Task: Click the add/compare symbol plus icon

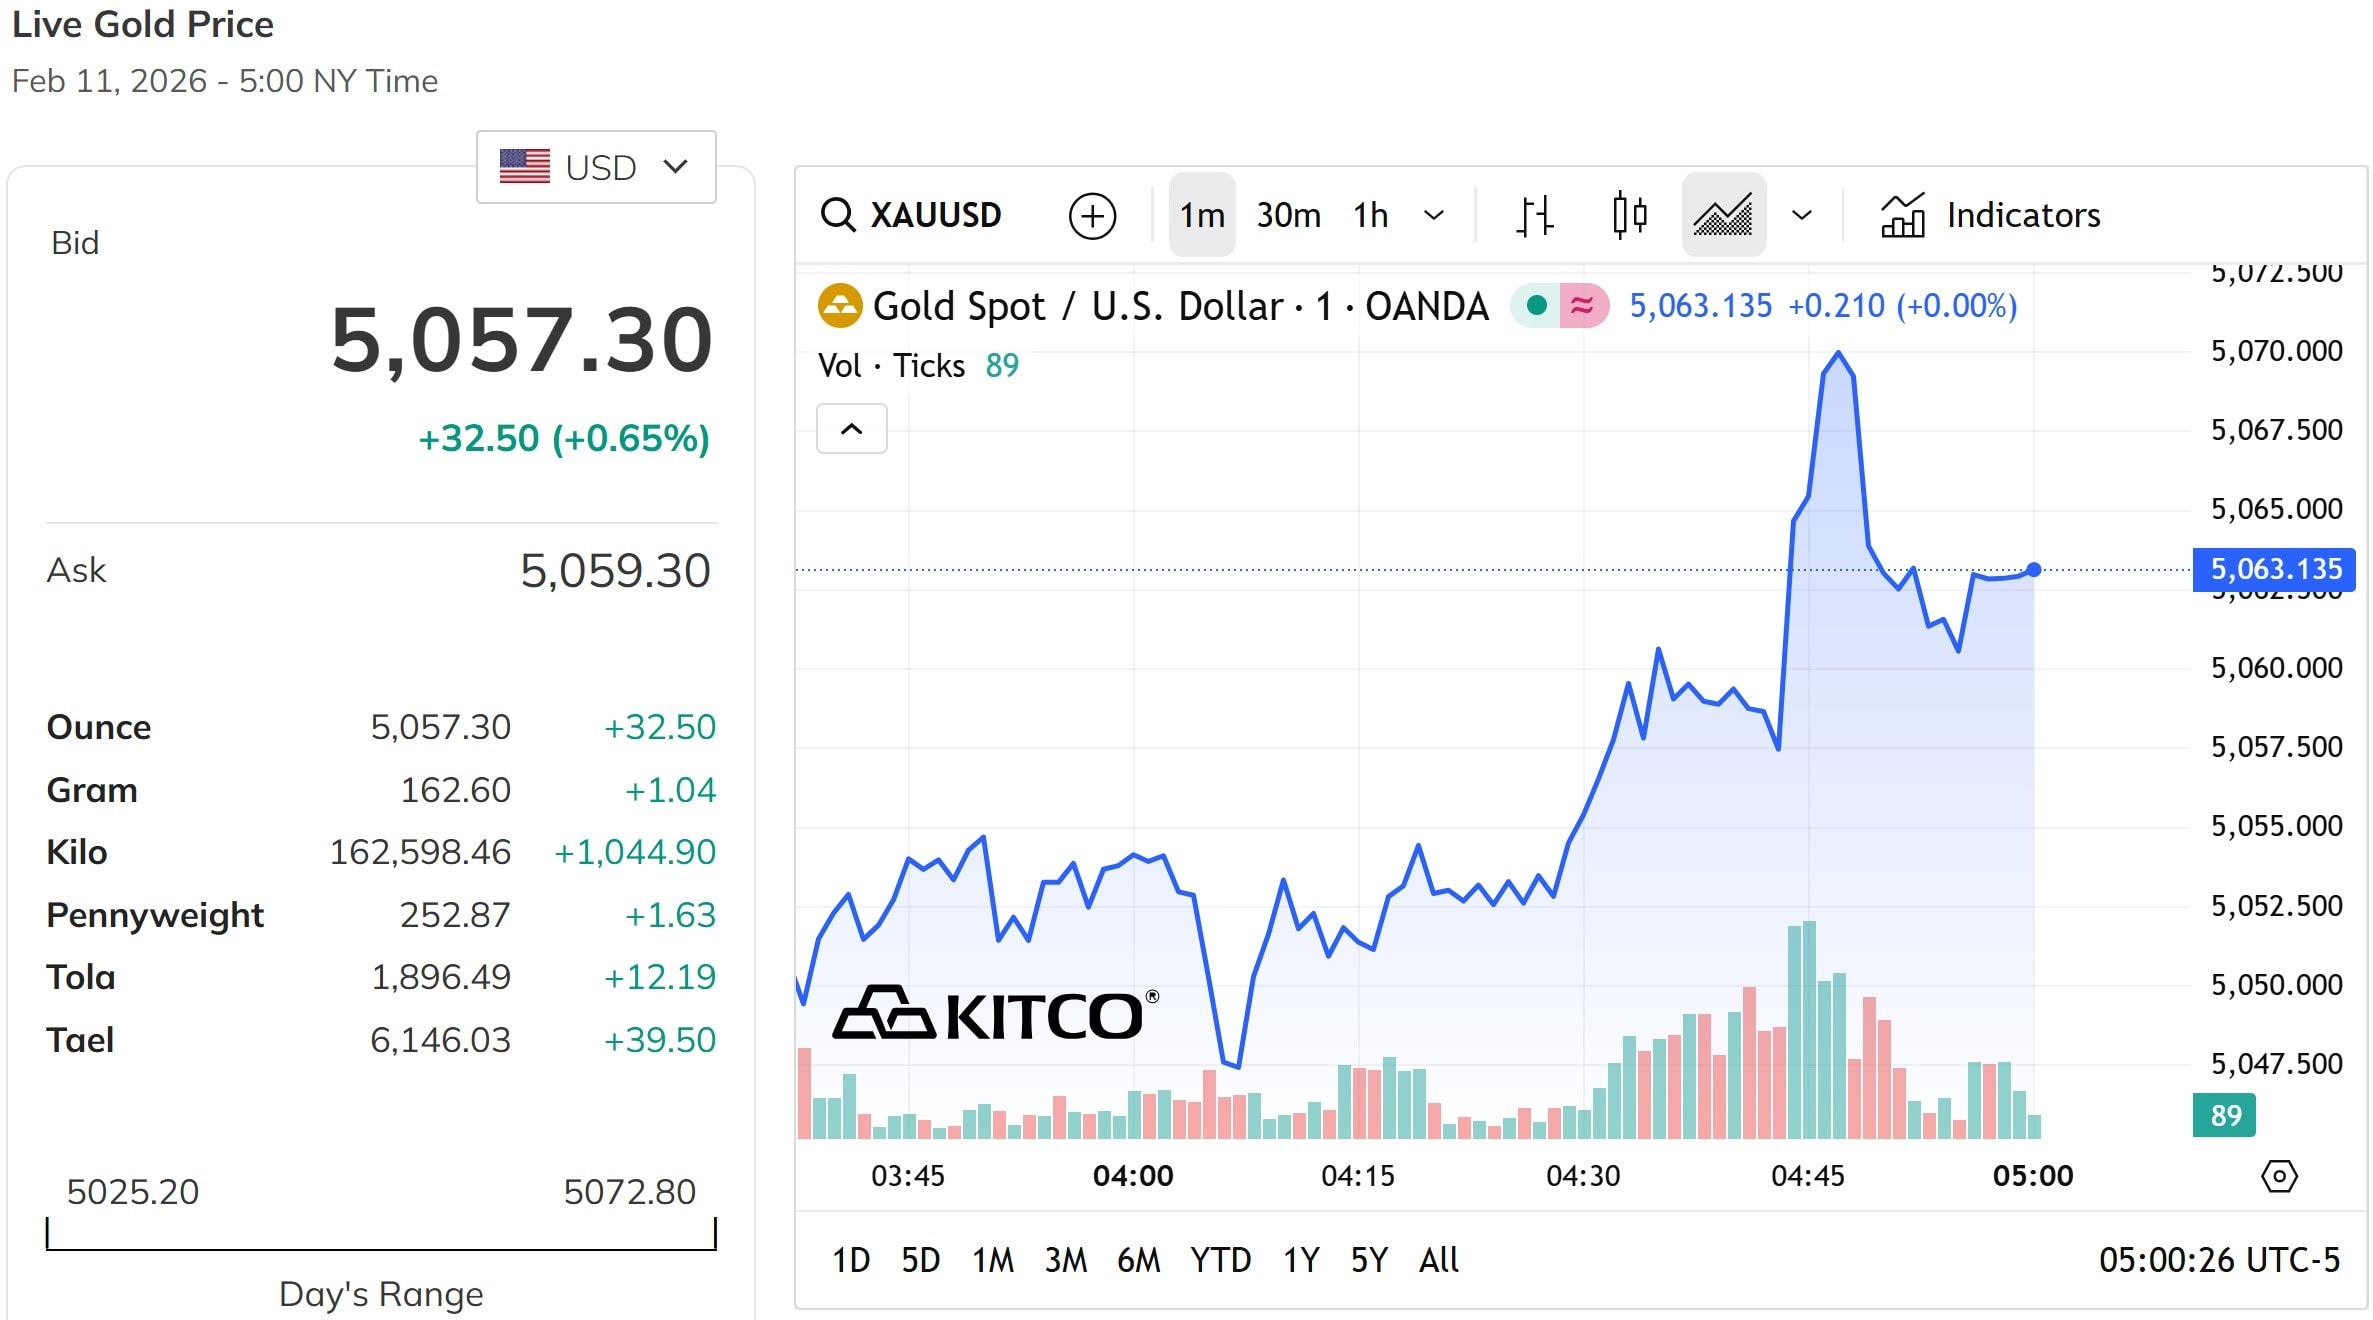Action: click(x=1092, y=215)
